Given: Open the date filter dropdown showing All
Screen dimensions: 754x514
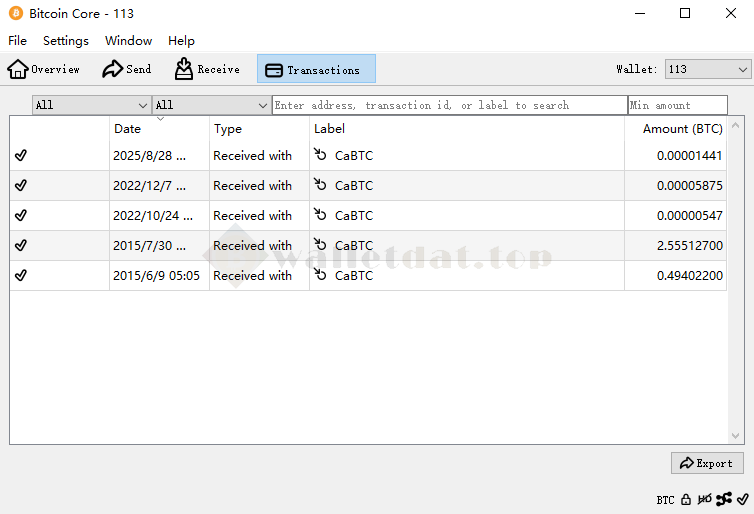Looking at the screenshot, I should point(91,105).
